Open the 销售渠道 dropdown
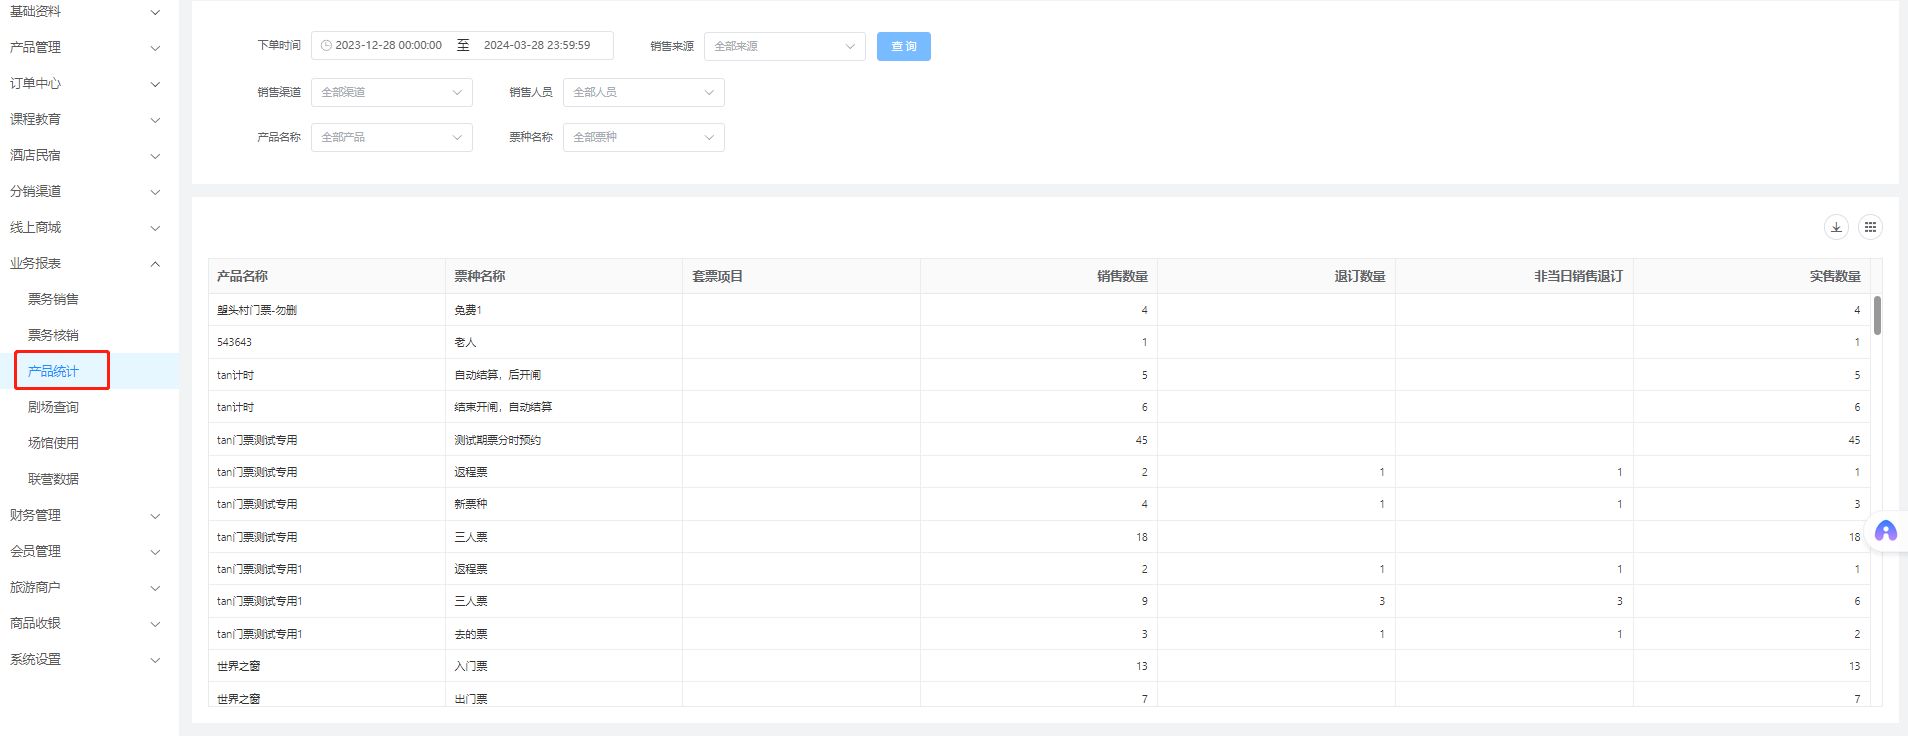The width and height of the screenshot is (1908, 736). (391, 92)
